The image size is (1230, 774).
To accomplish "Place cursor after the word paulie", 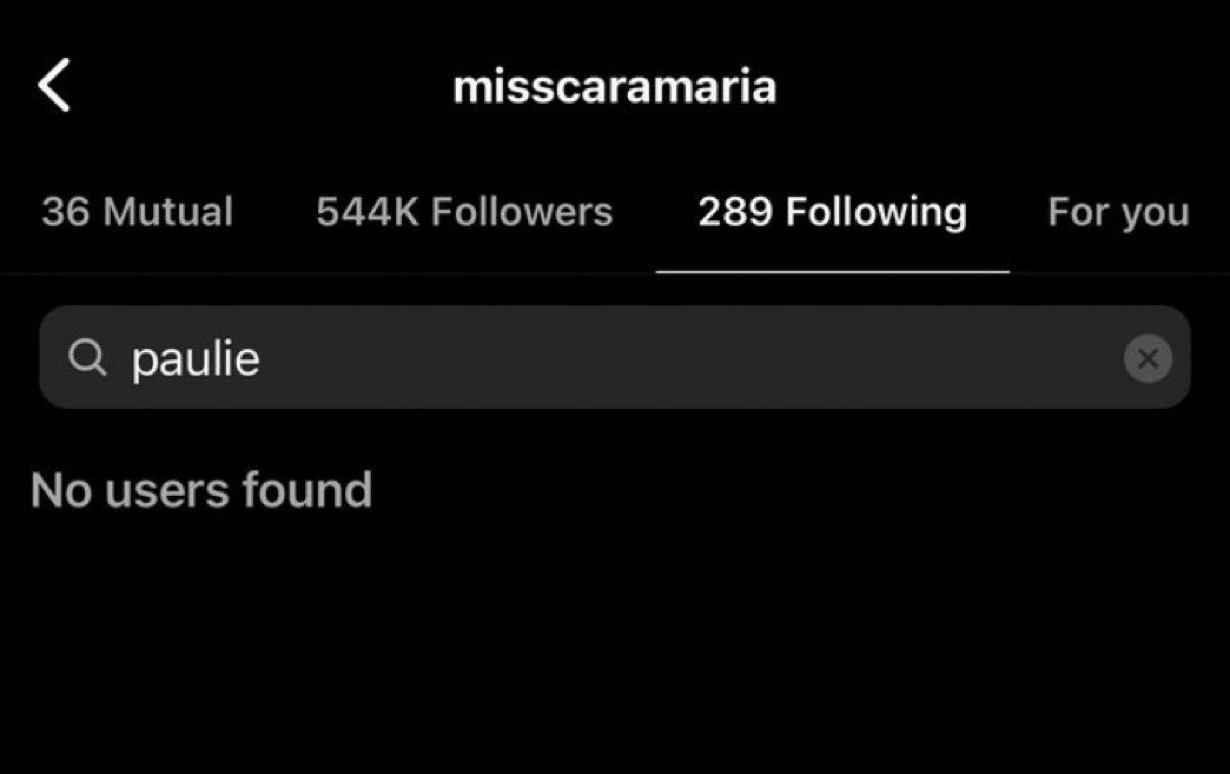I will tap(262, 358).
